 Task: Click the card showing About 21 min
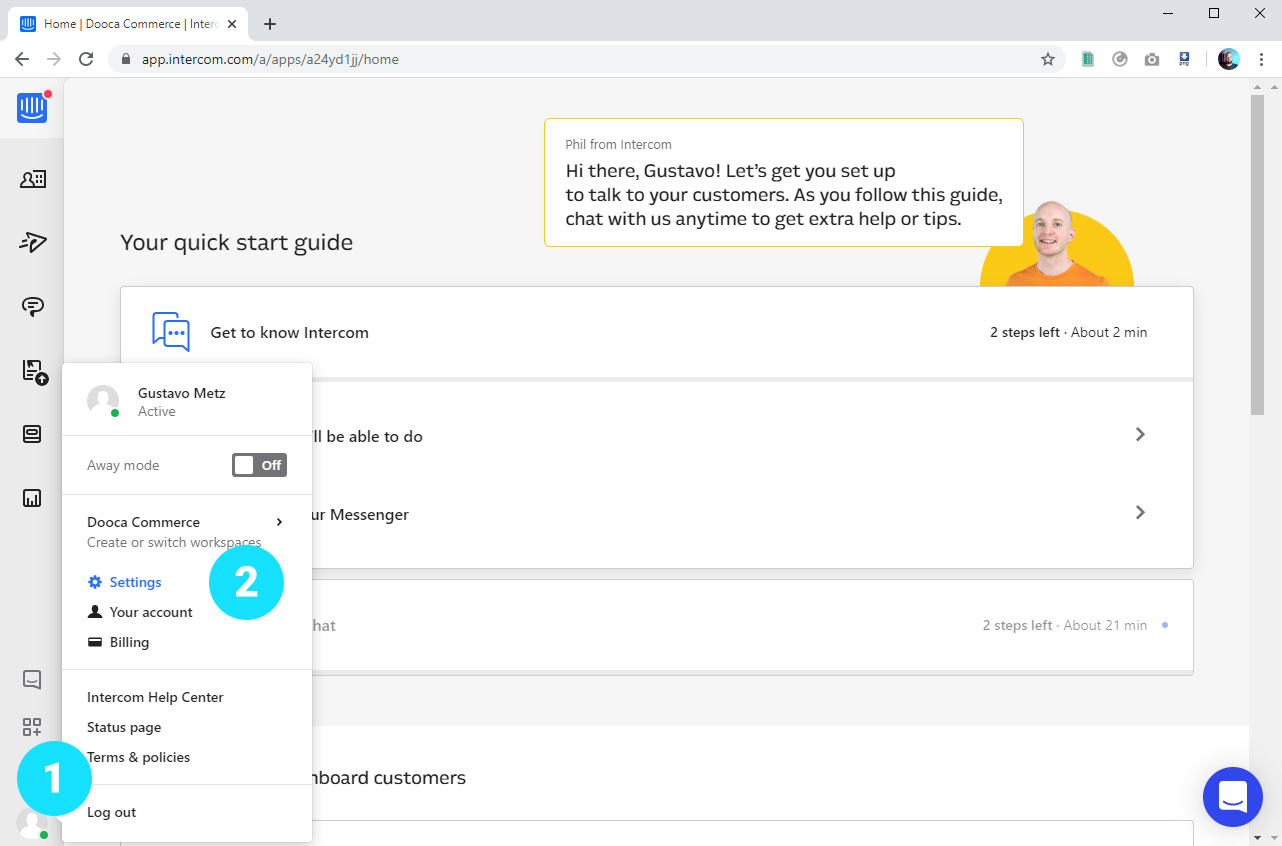(x=656, y=626)
